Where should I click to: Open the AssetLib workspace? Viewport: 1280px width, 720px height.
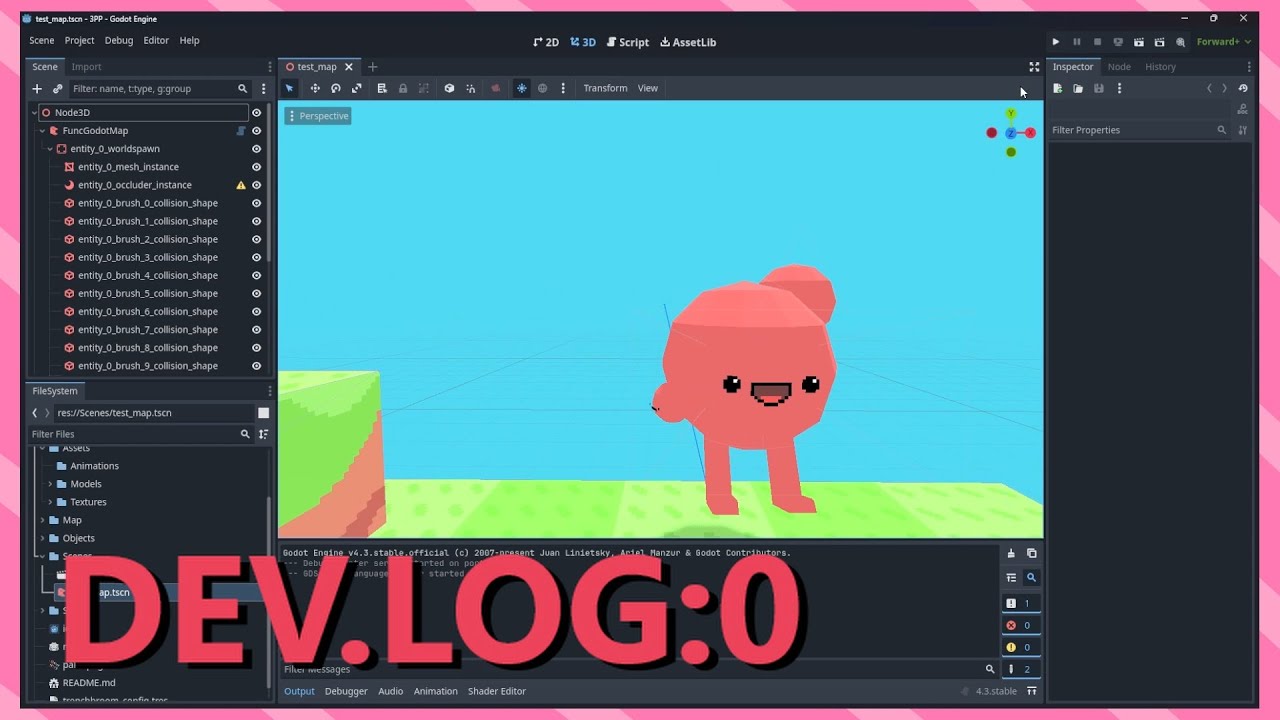[688, 42]
